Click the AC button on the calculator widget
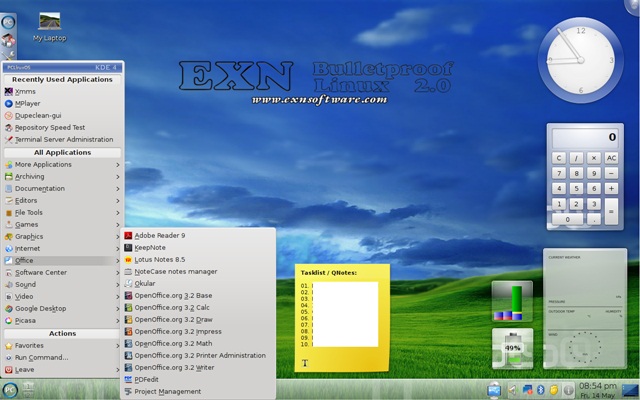This screenshot has width=640, height=400. tap(611, 158)
